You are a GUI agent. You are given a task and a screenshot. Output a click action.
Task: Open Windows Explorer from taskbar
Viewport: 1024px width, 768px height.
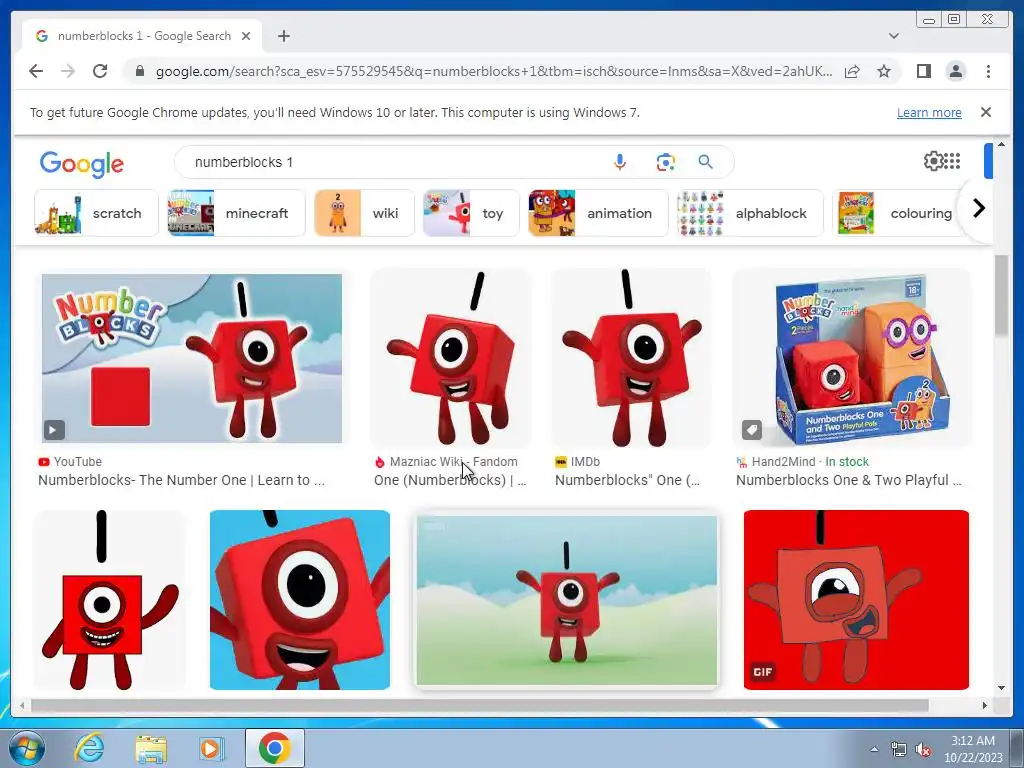(150, 748)
